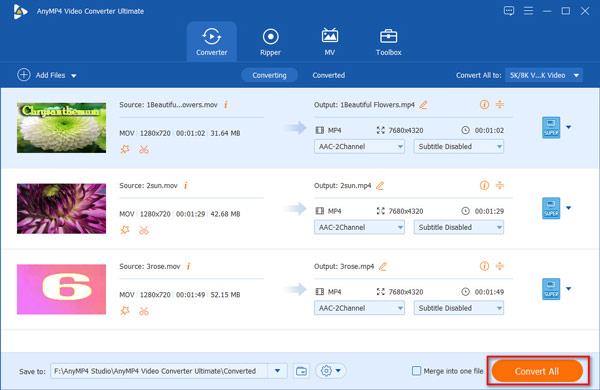
Task: Select the Chrysanthemum video thumbnail
Action: [x=61, y=127]
